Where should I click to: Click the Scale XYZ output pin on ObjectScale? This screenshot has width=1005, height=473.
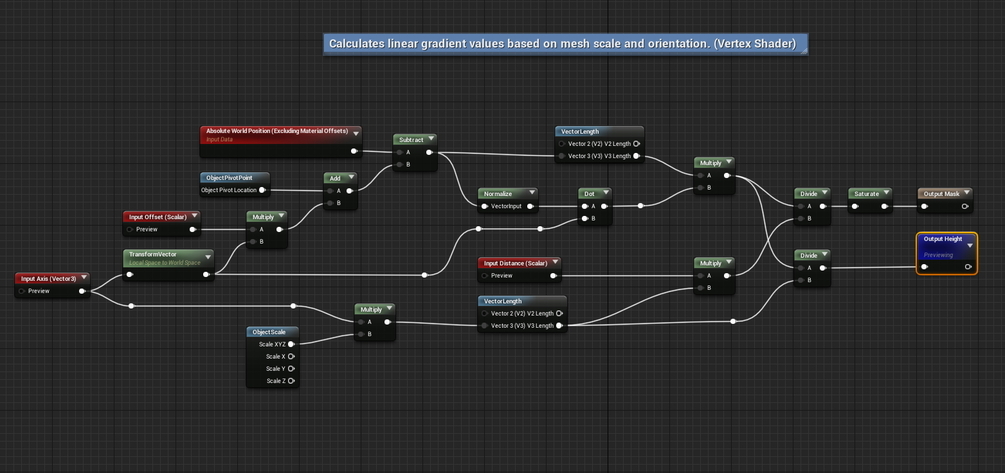pos(291,344)
